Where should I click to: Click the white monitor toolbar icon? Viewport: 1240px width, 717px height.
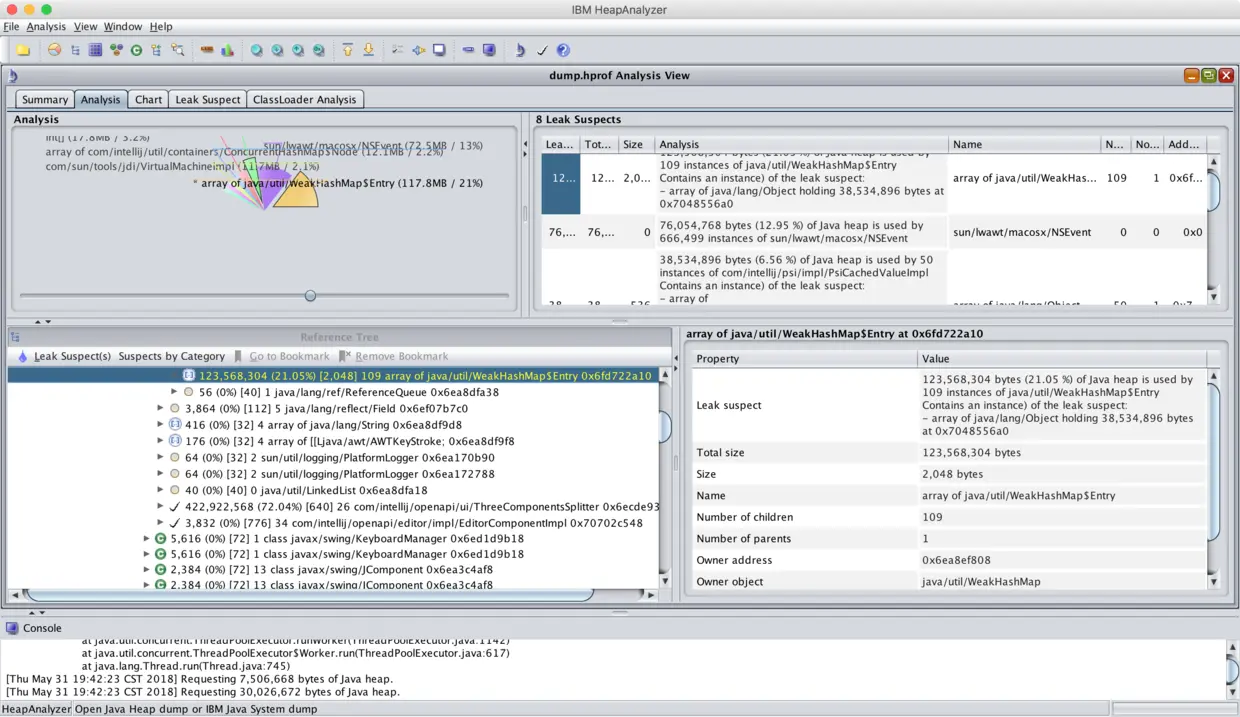click(439, 50)
